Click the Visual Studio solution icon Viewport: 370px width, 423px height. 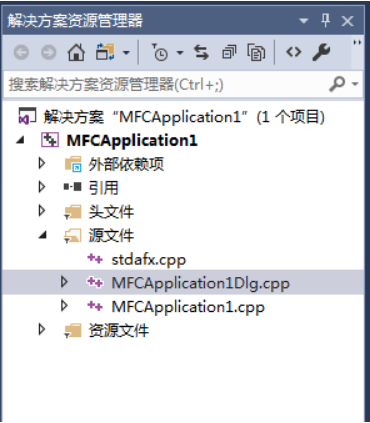(27, 116)
